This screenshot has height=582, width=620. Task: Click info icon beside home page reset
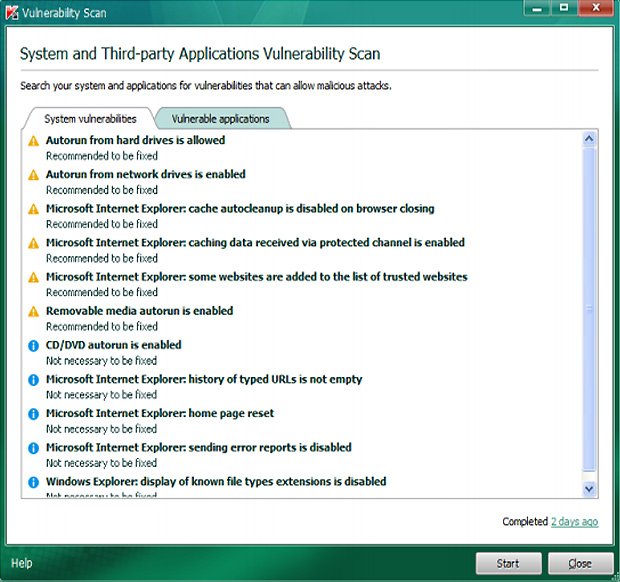click(33, 414)
